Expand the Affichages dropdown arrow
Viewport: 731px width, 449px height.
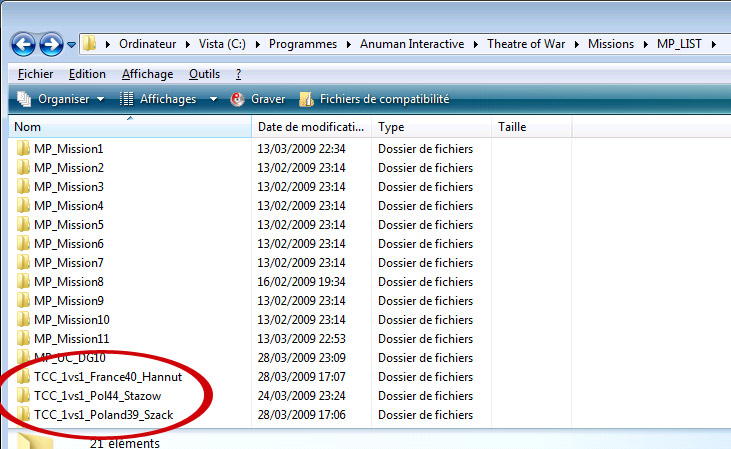click(x=214, y=99)
